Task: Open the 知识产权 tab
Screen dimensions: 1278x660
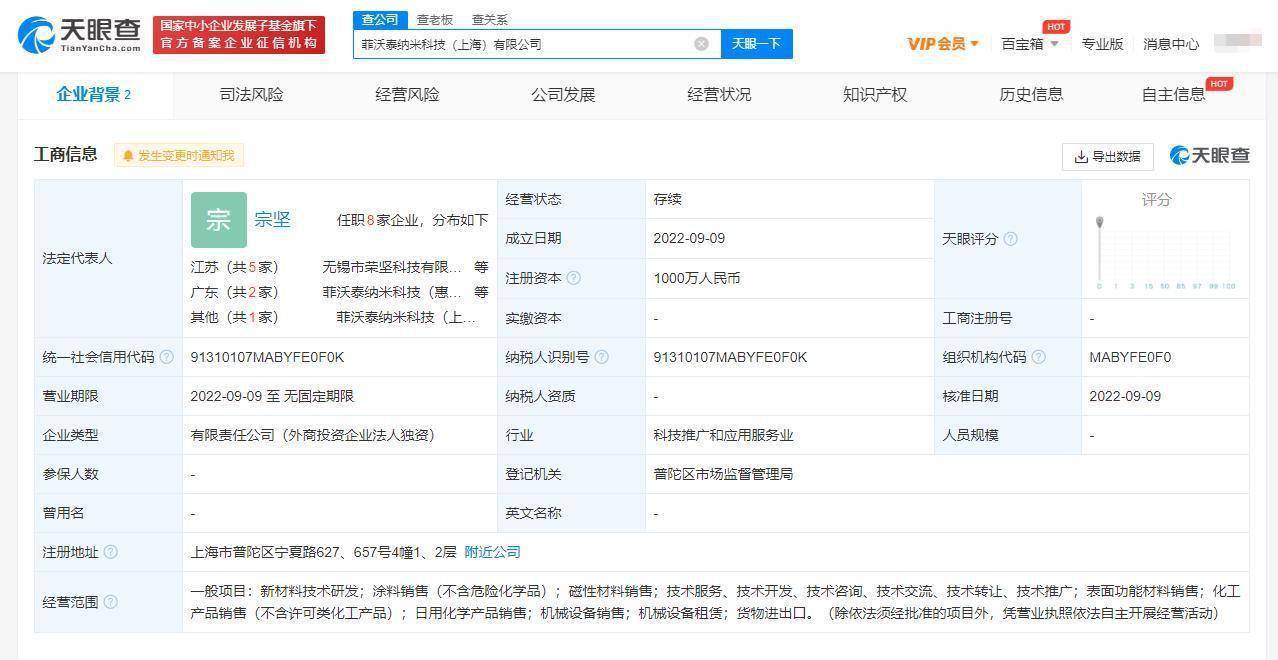Action: [x=873, y=94]
